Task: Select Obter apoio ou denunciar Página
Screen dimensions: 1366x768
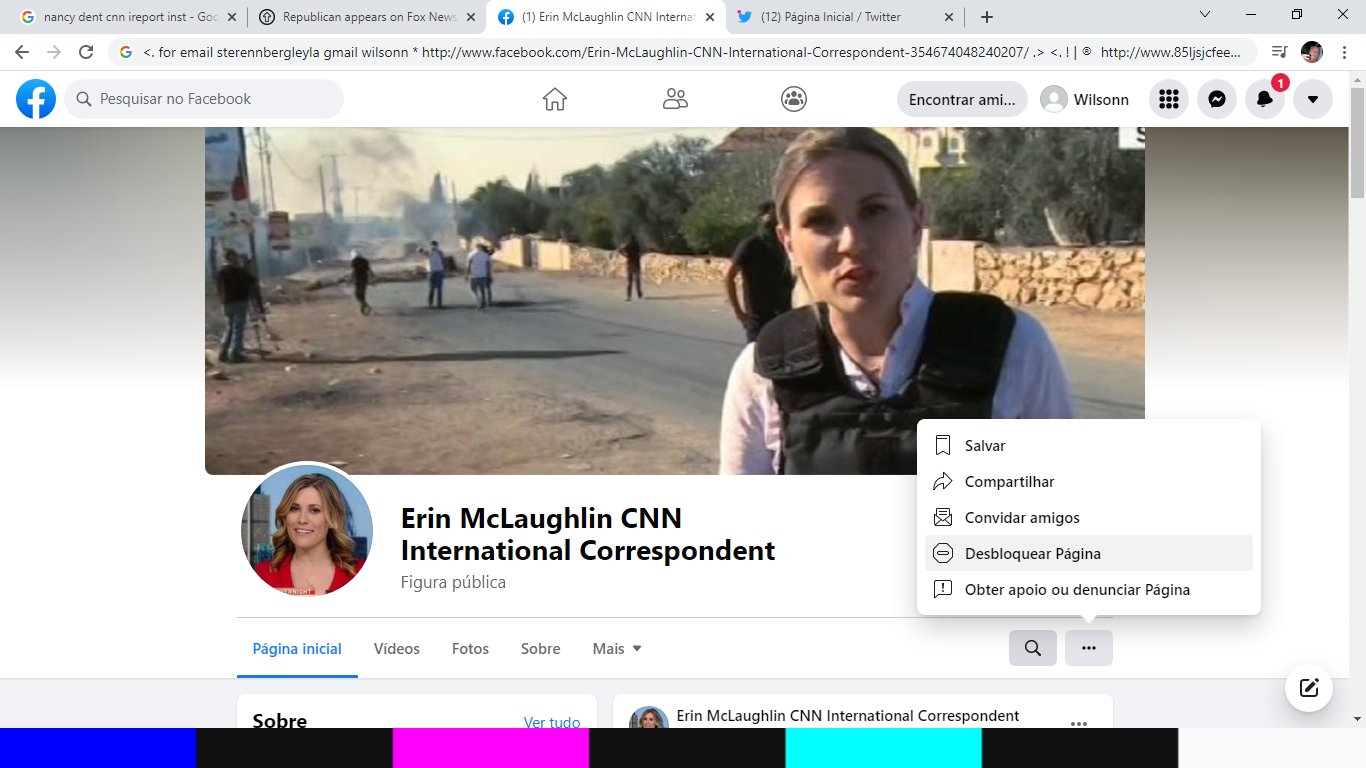Action: 1089,590
